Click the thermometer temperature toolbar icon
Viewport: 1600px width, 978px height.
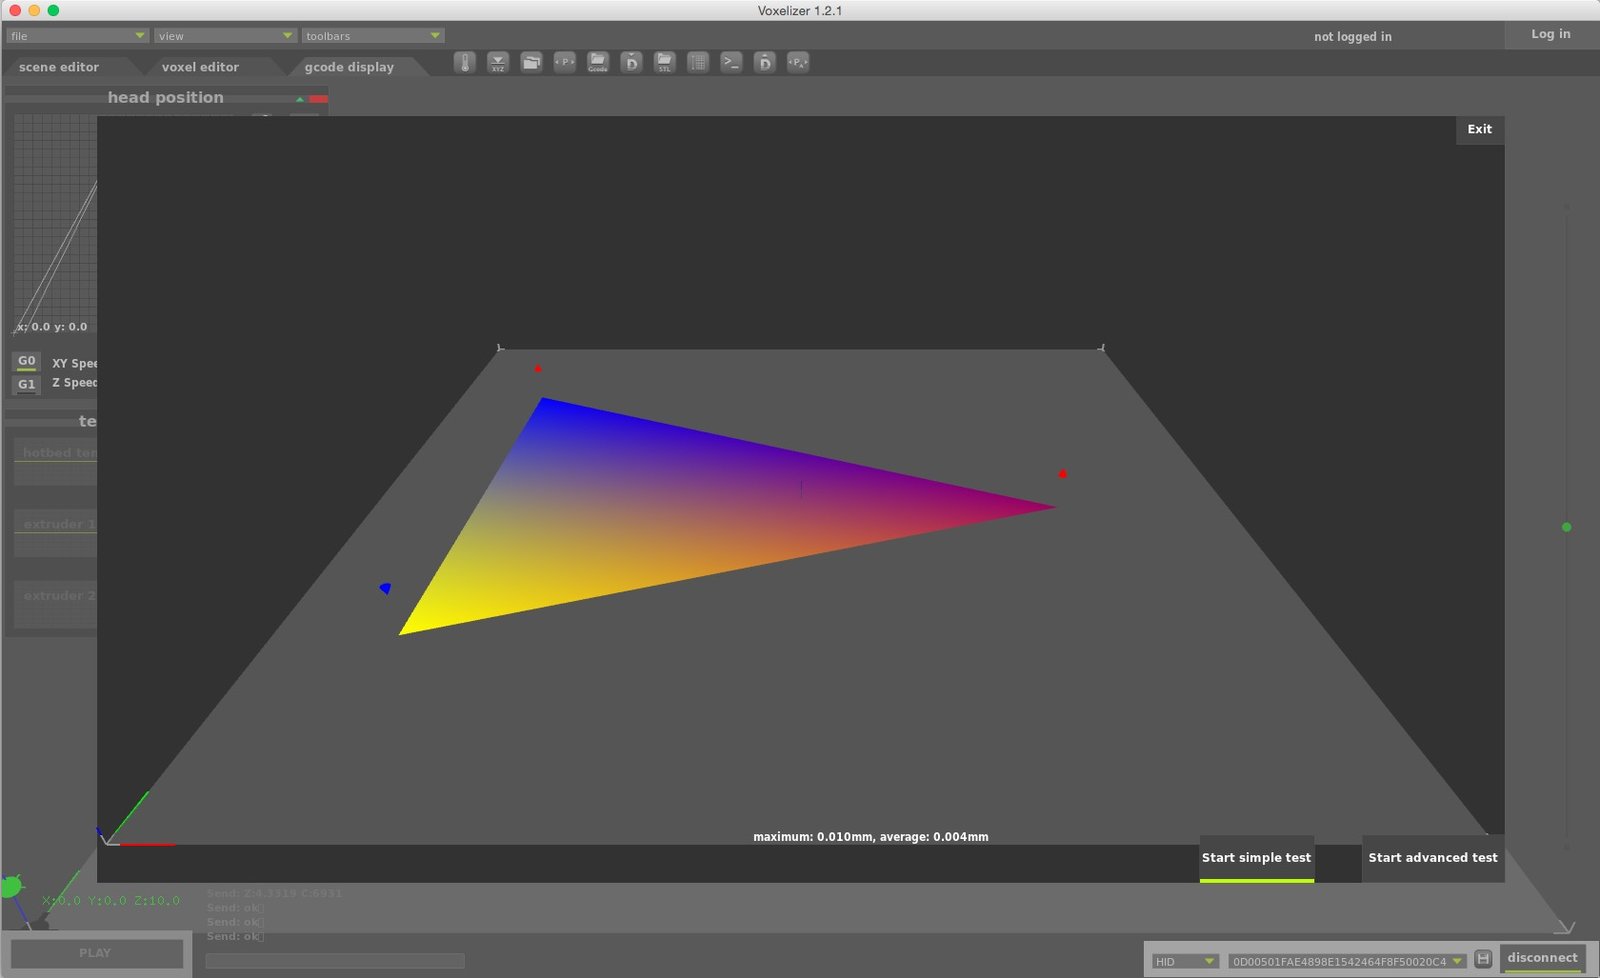(464, 62)
